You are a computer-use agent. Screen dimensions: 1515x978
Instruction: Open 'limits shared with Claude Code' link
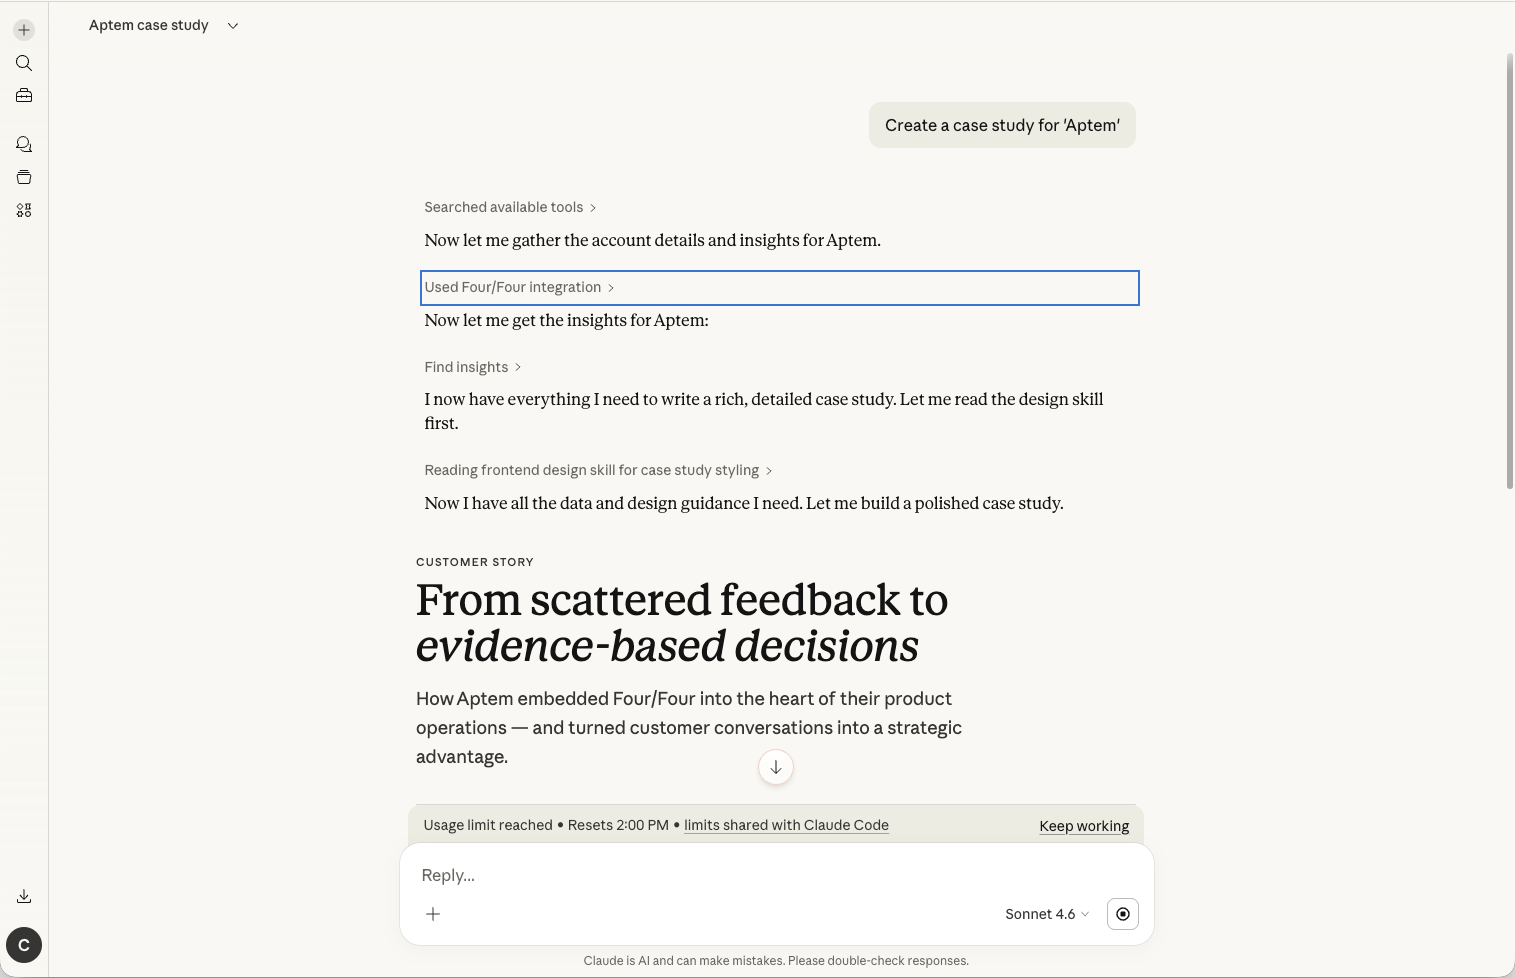[786, 825]
